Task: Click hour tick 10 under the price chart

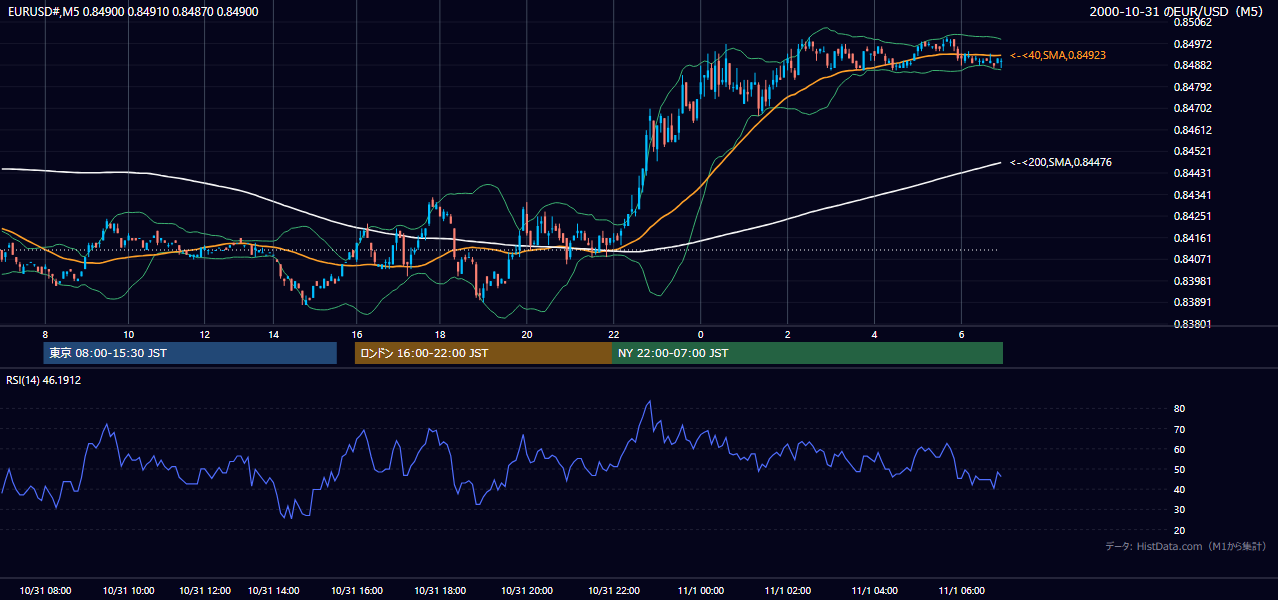Action: point(128,334)
